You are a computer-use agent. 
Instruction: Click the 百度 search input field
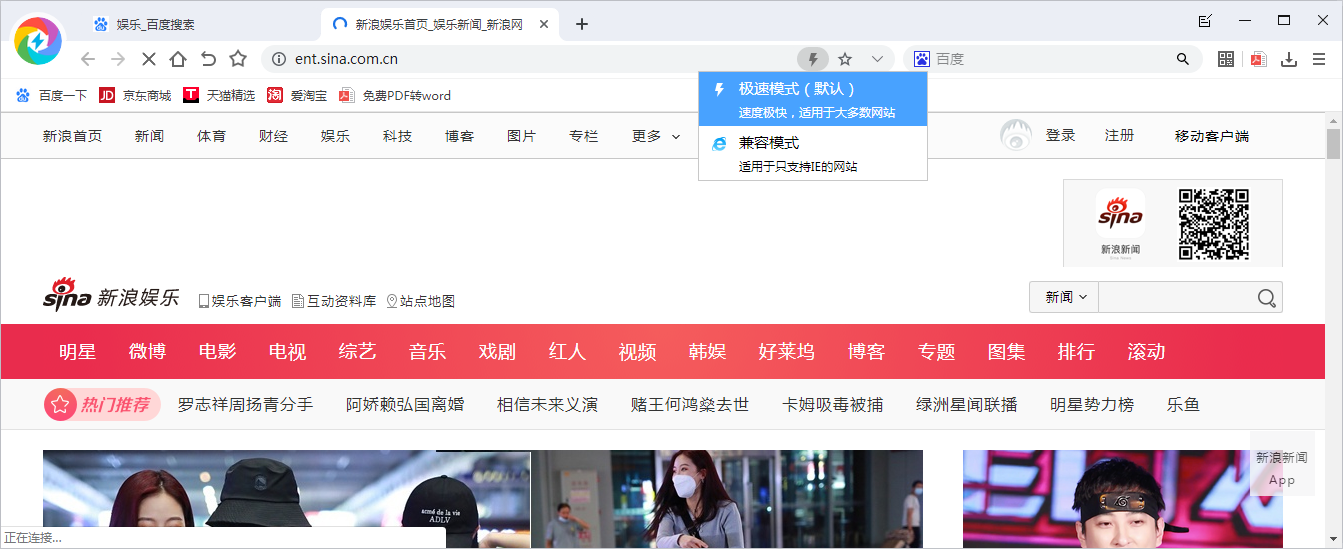pyautogui.click(x=1053, y=59)
